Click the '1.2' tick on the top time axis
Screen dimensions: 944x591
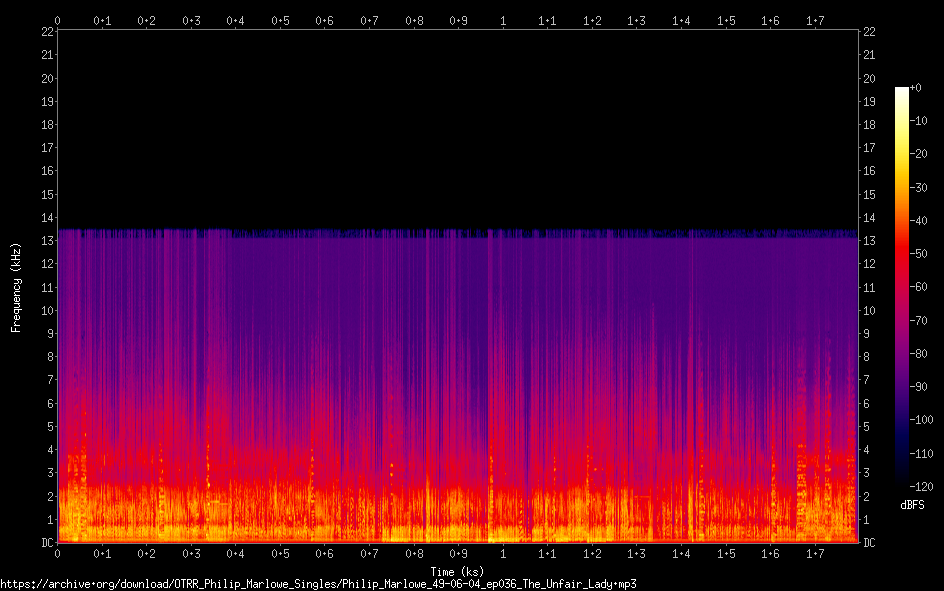click(x=592, y=20)
